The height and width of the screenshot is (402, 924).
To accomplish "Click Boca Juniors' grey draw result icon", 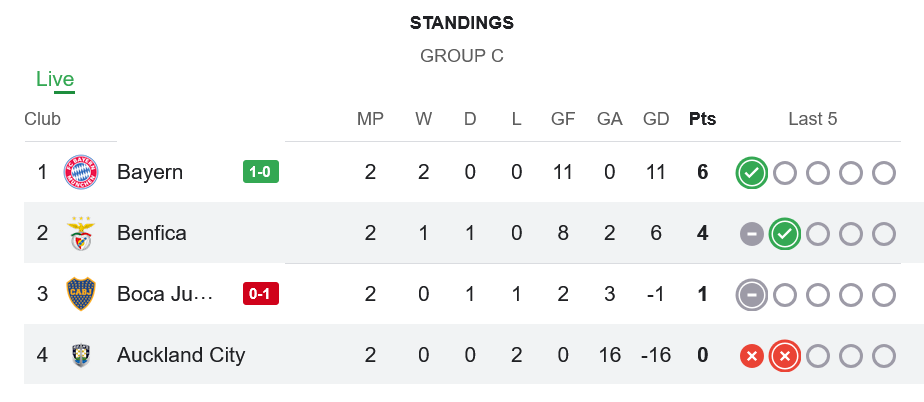I will [752, 295].
